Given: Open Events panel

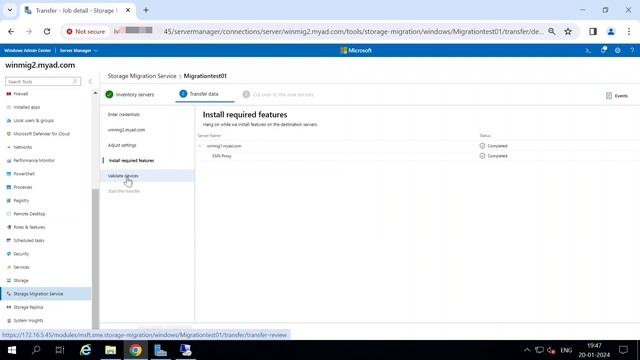Looking at the screenshot, I should pyautogui.click(x=617, y=96).
